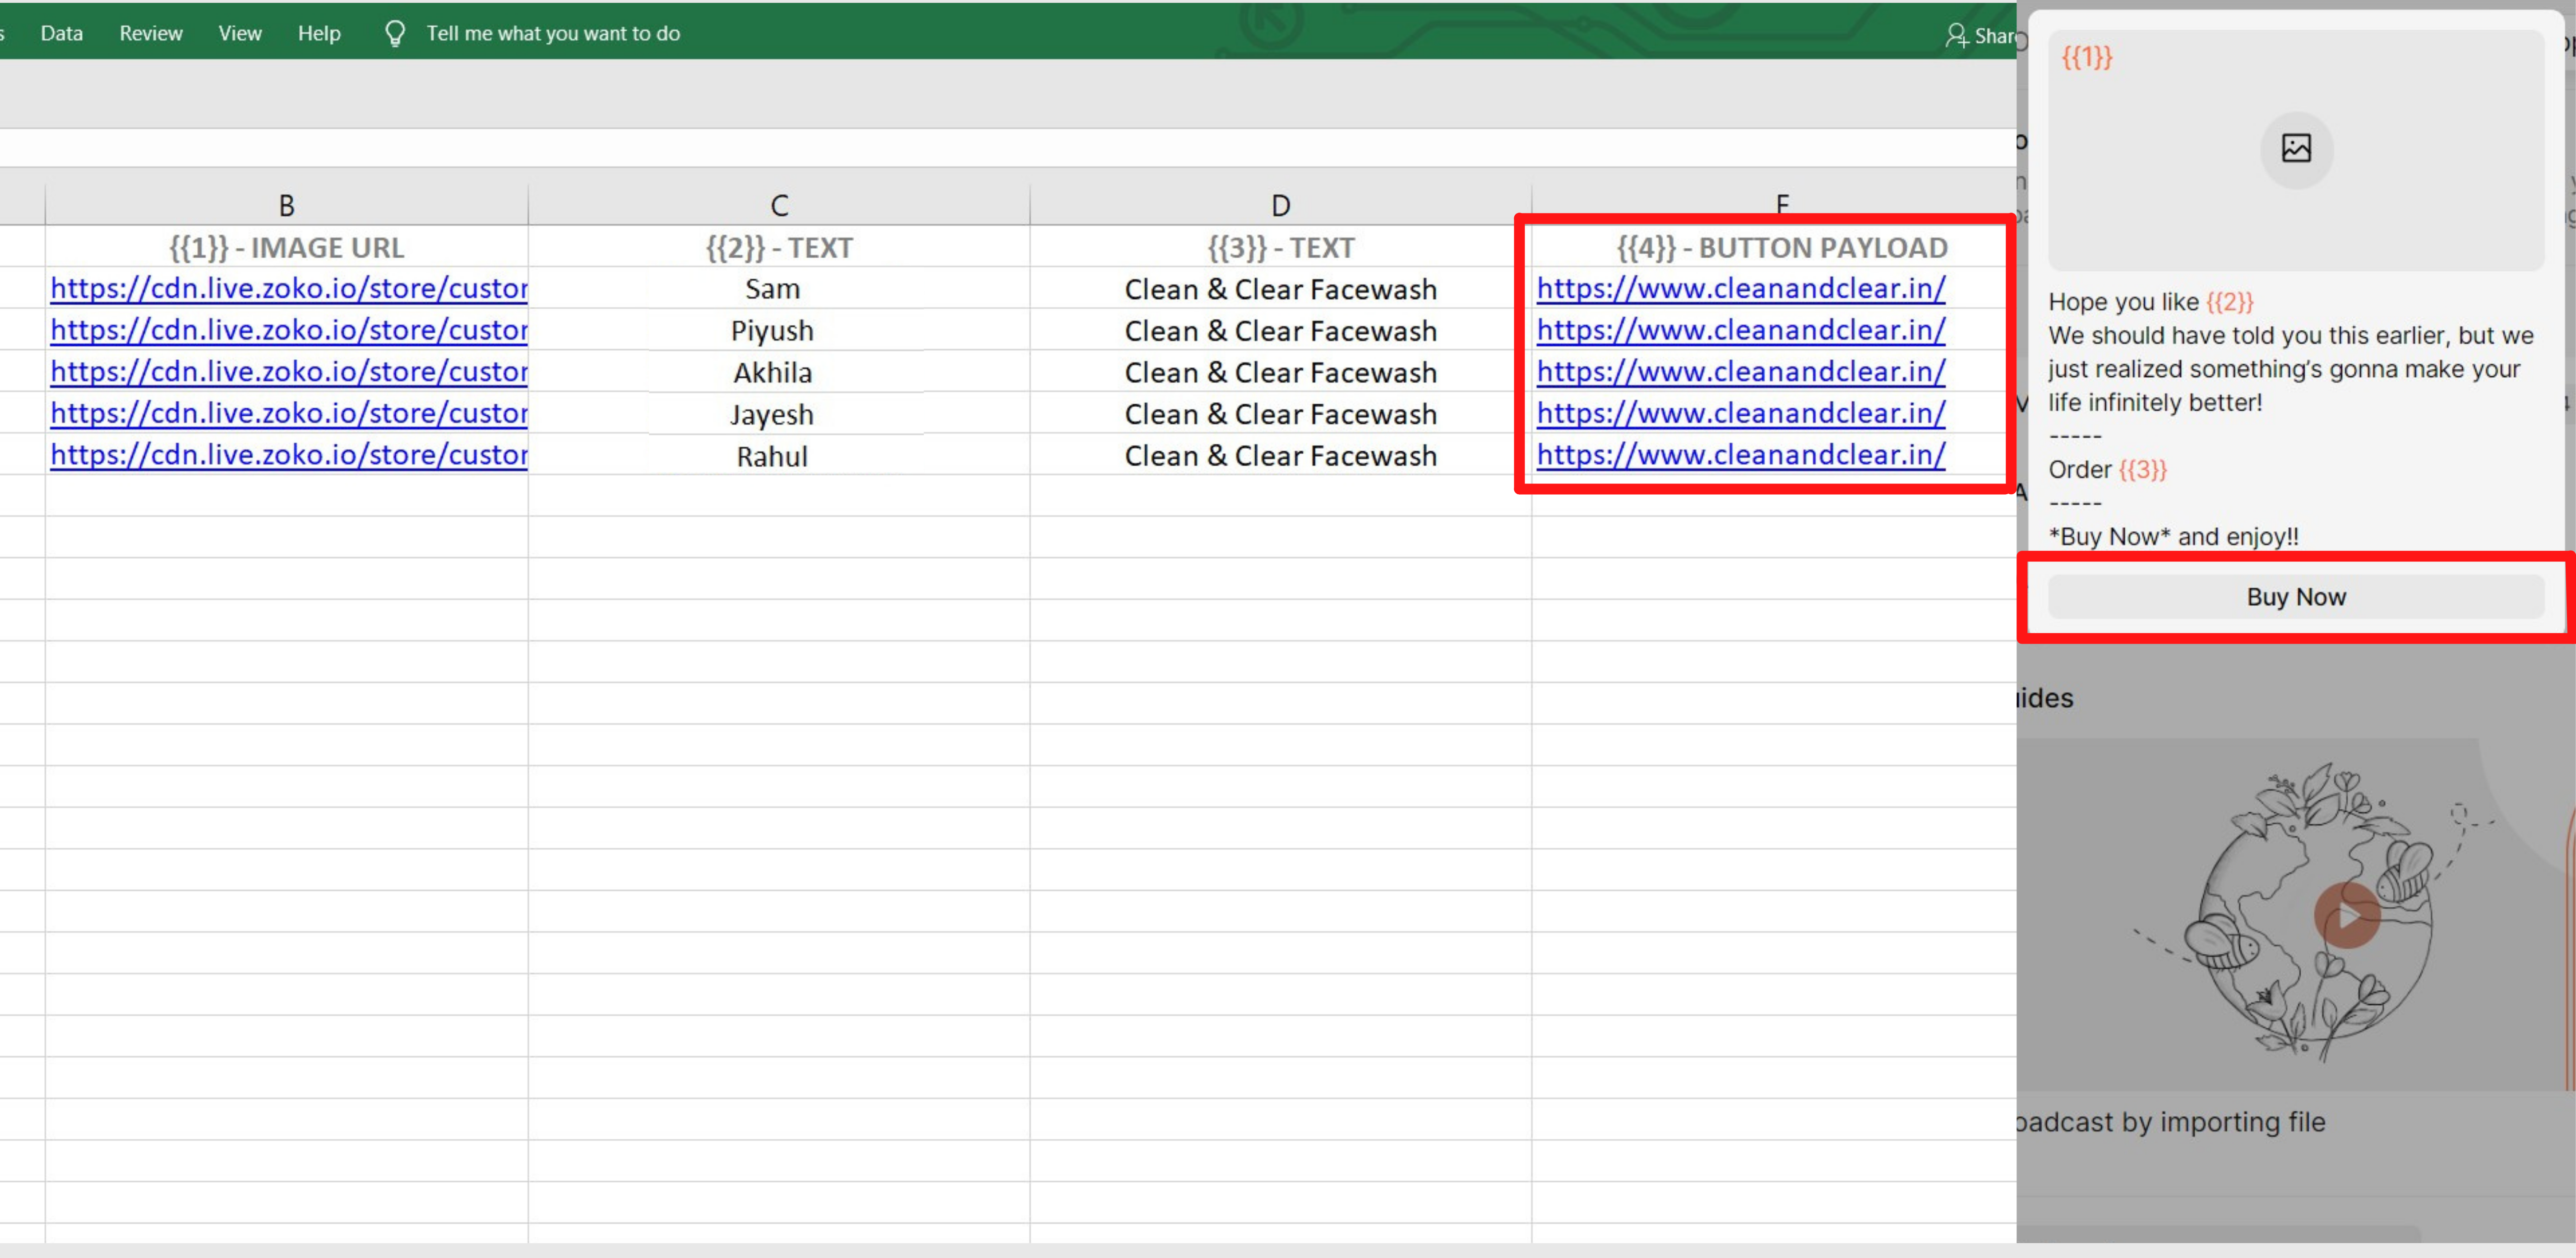Select the {{3}} - TEXT header cell
The width and height of the screenshot is (2576, 1258).
tap(1280, 247)
